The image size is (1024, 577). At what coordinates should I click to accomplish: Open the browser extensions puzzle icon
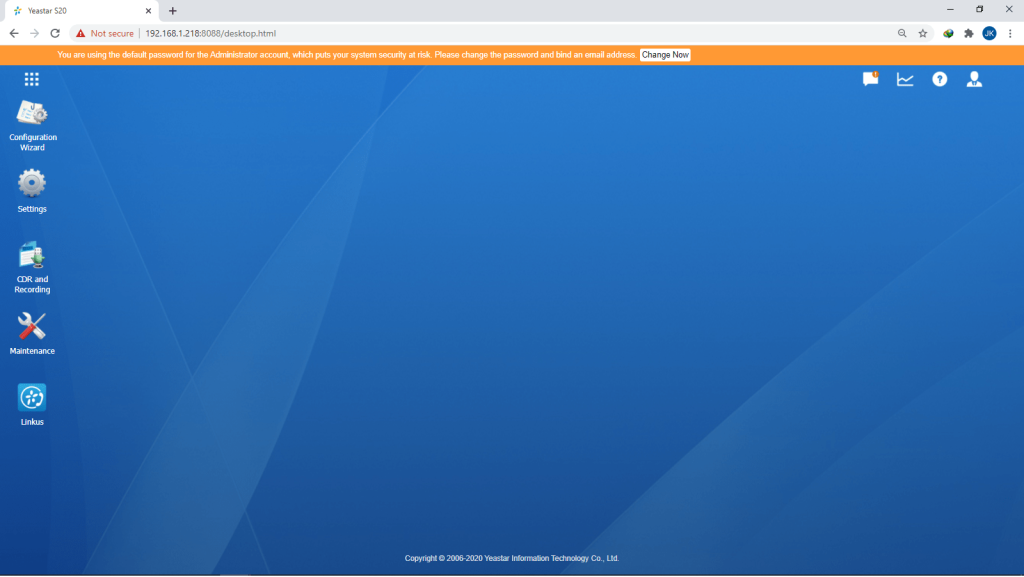tap(968, 33)
